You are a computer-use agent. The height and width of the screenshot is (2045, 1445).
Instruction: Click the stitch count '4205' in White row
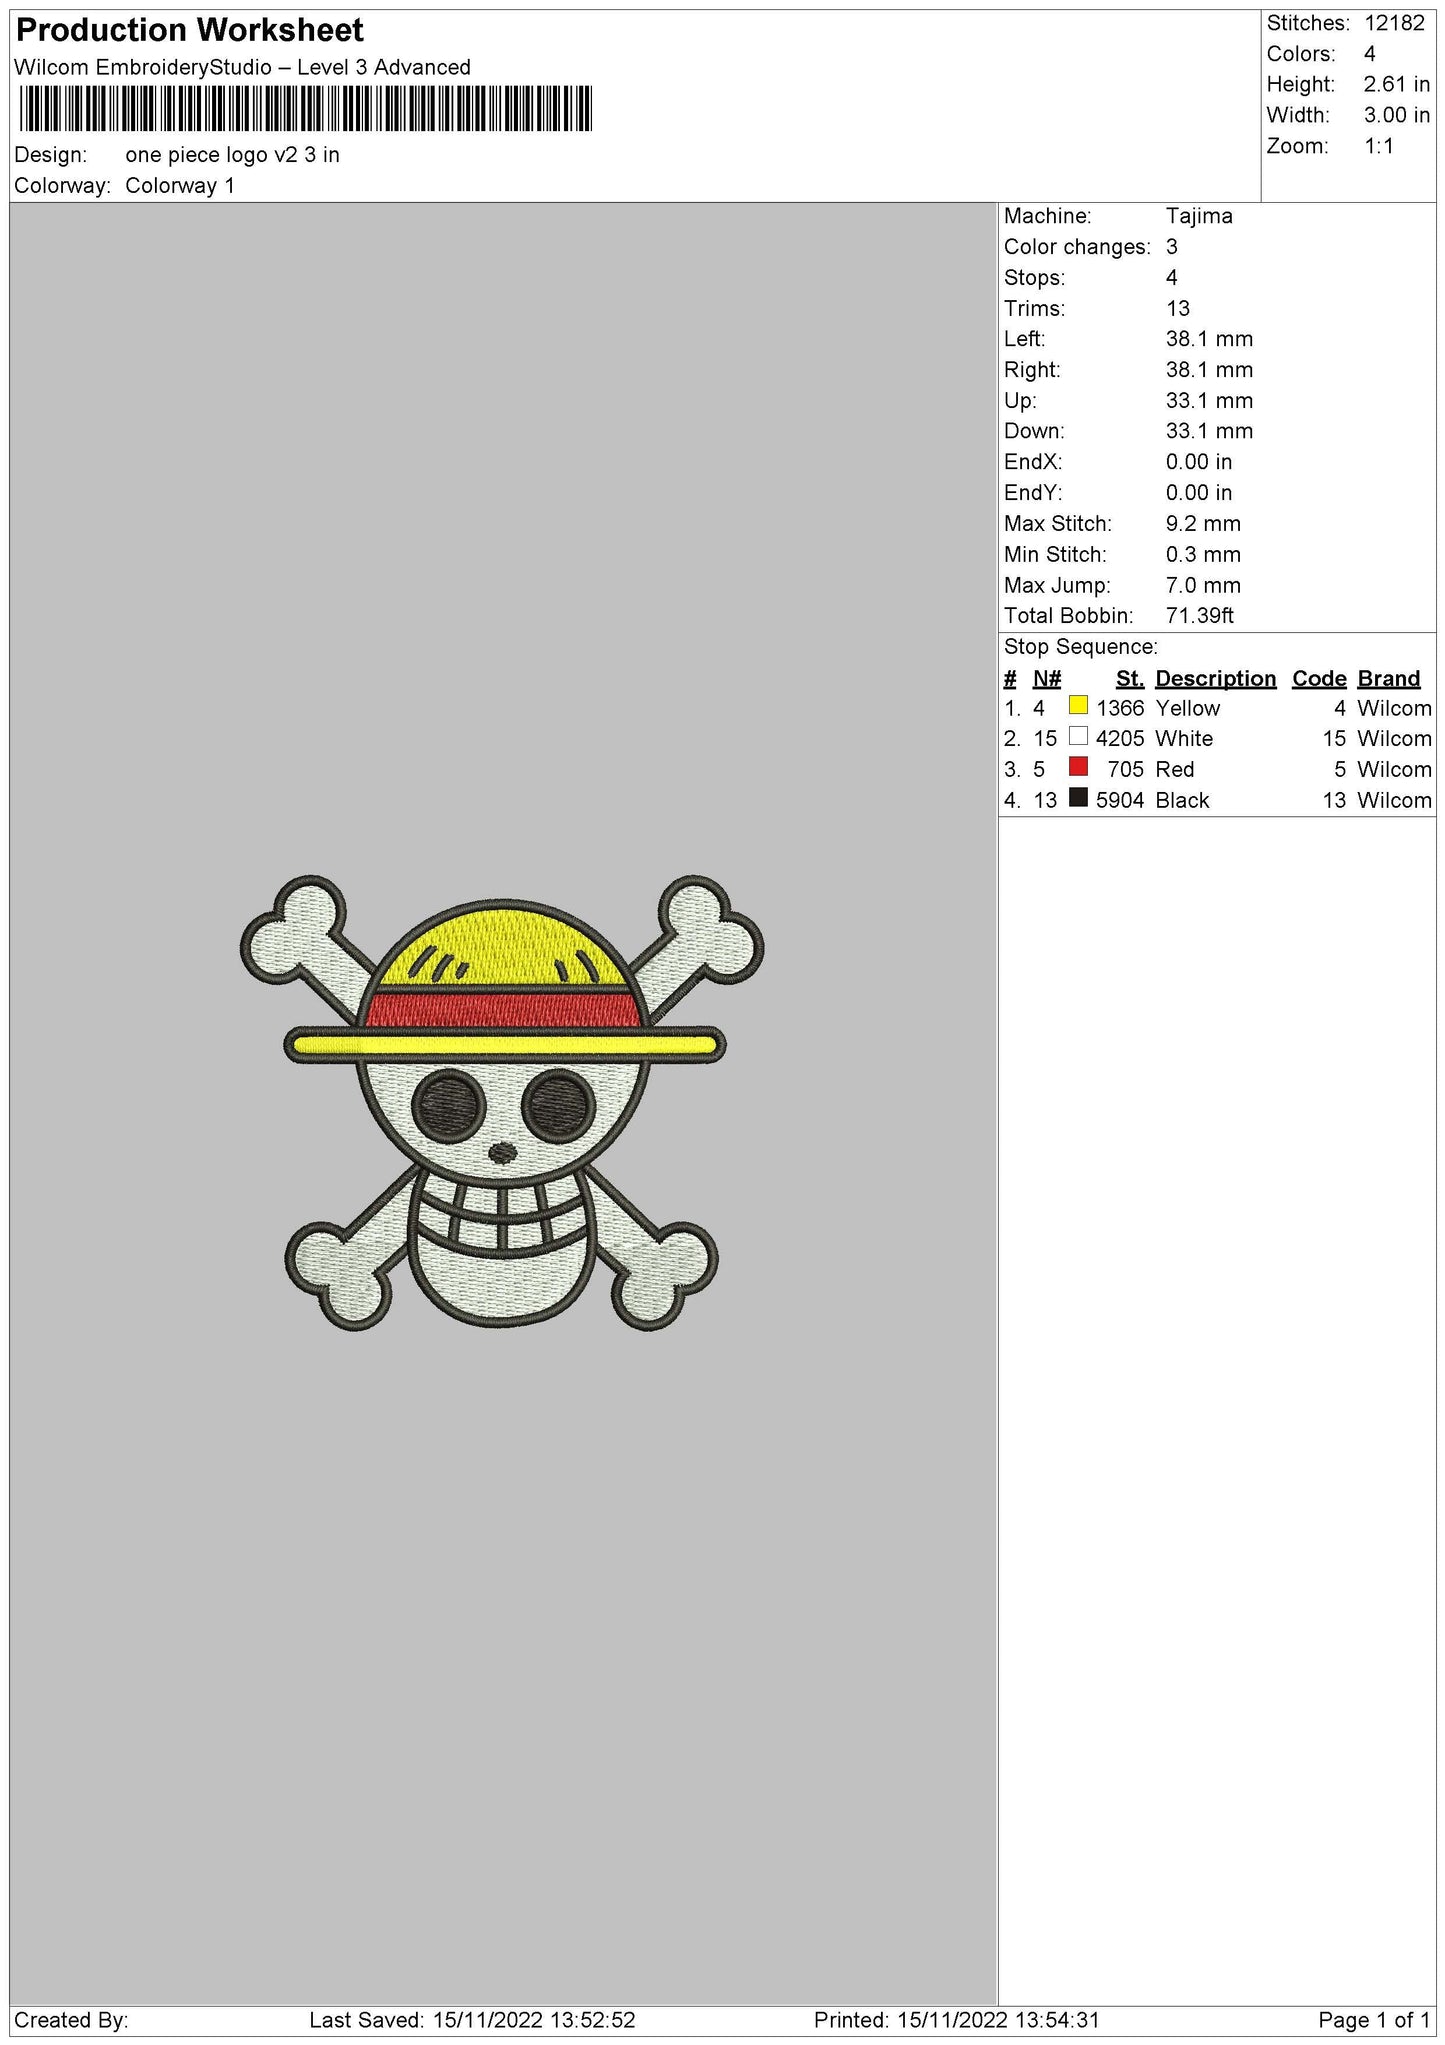pyautogui.click(x=1120, y=739)
